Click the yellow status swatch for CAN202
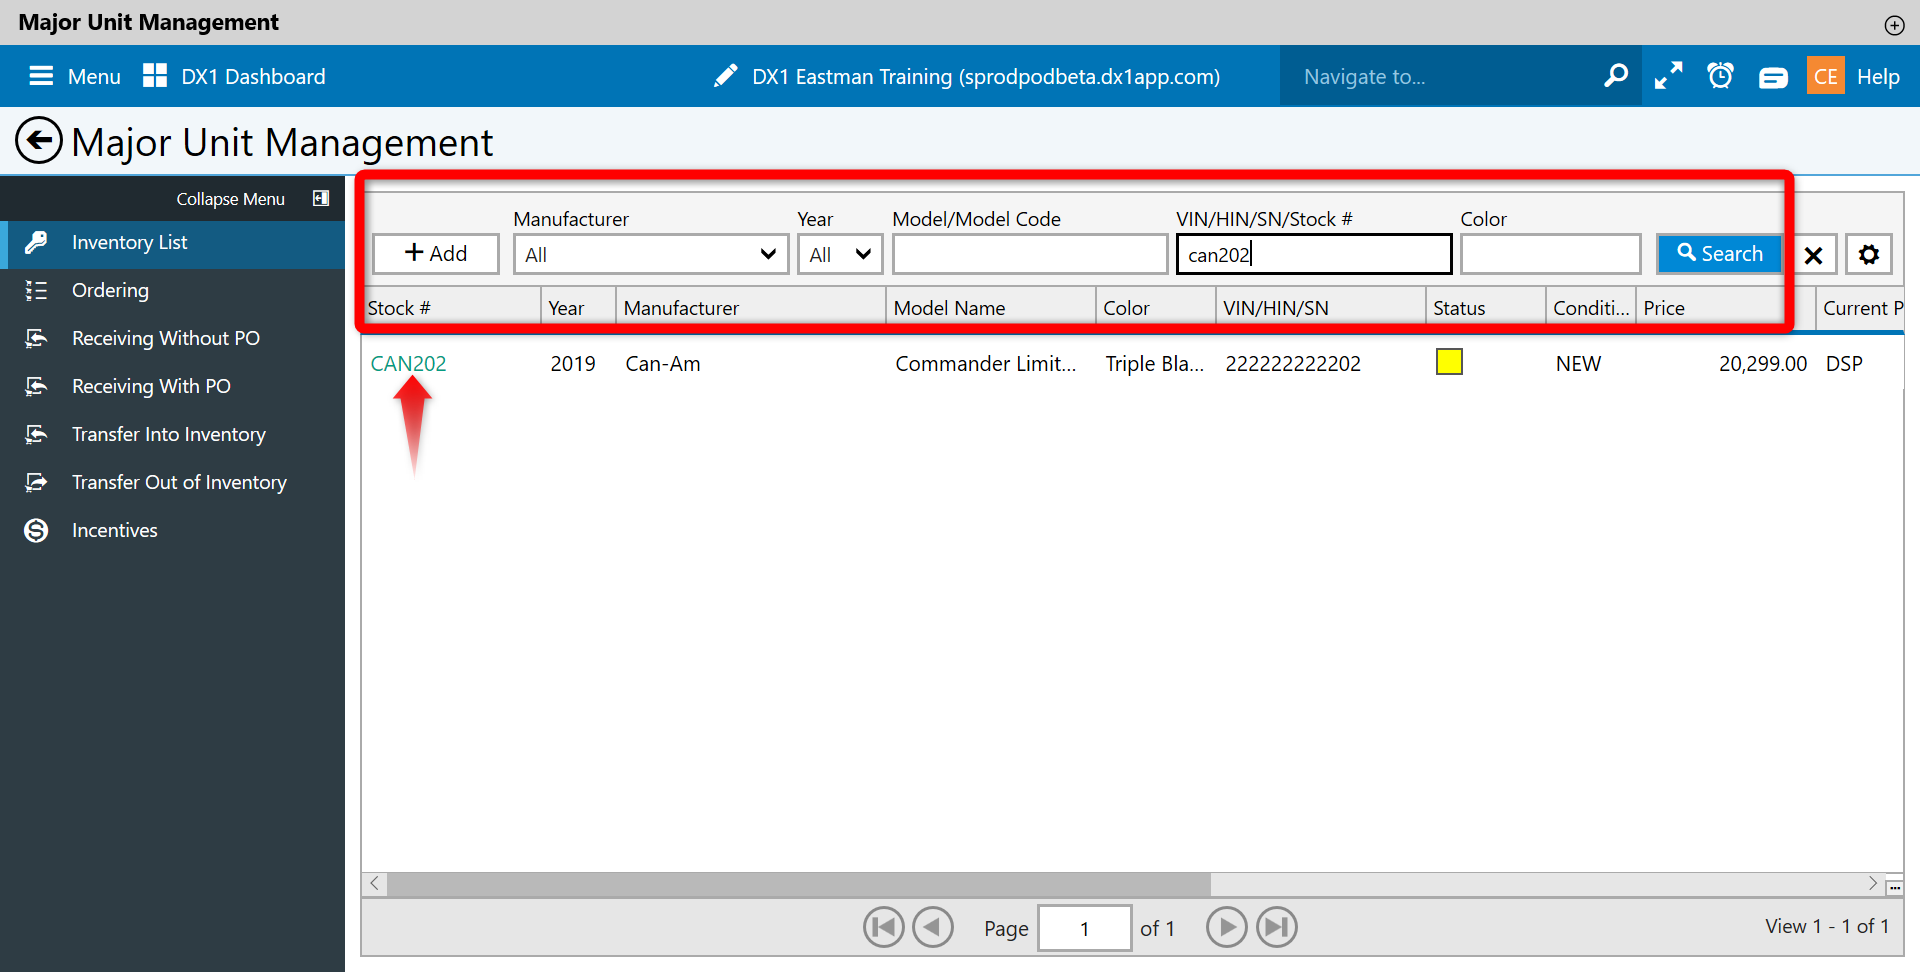The width and height of the screenshot is (1920, 972). (1449, 362)
